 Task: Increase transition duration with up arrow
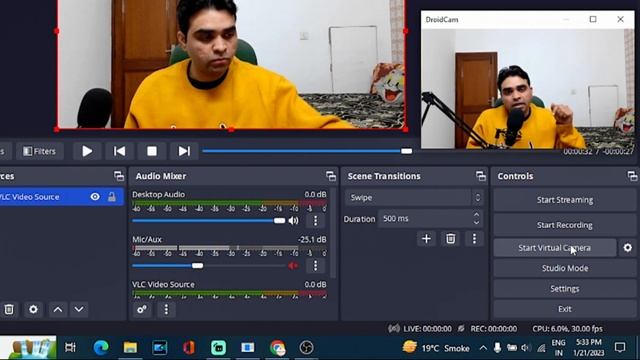[476, 214]
